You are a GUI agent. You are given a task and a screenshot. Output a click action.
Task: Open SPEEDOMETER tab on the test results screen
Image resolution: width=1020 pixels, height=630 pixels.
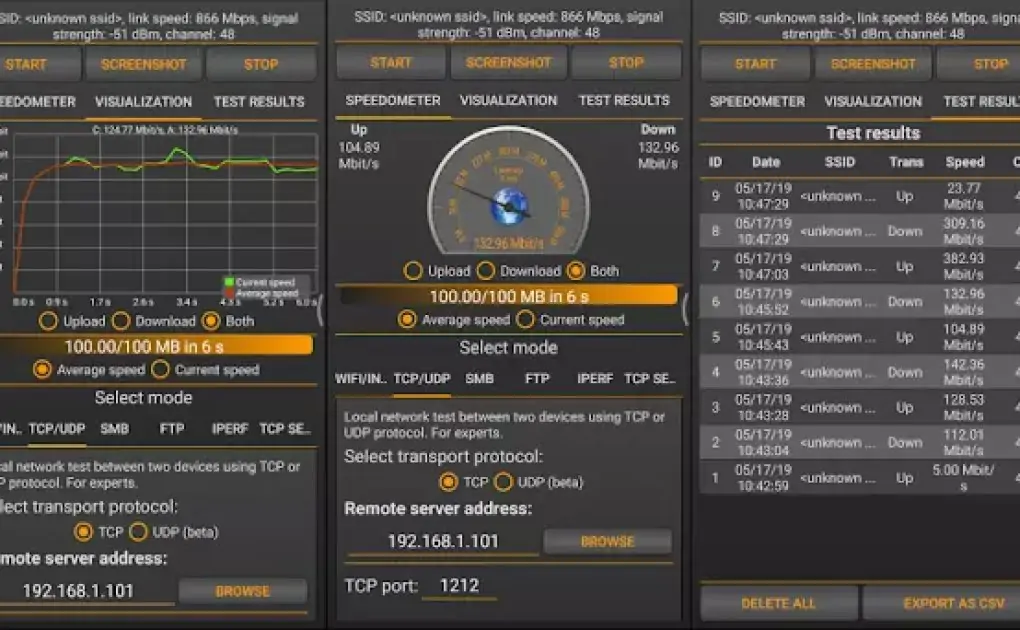pos(758,102)
